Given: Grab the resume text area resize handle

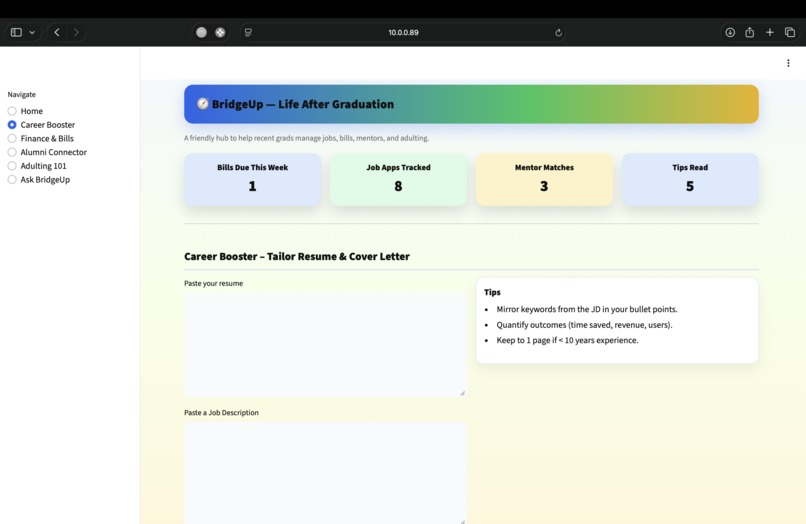Looking at the screenshot, I should pos(462,393).
